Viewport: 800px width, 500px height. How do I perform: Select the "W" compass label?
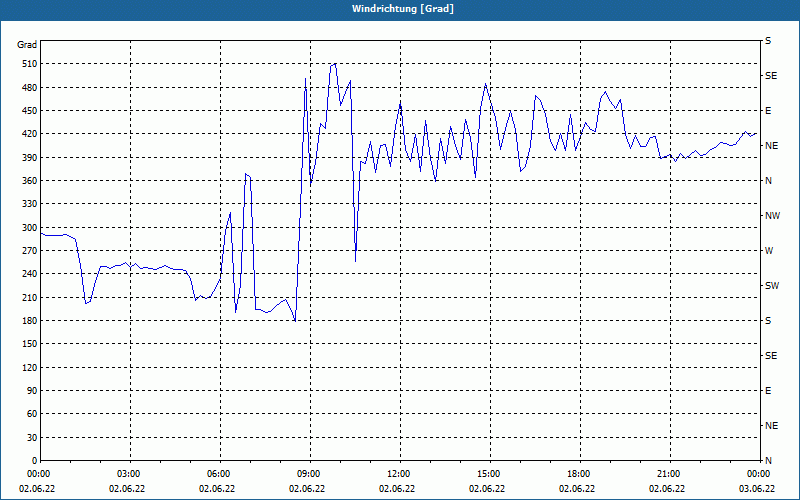(769, 251)
